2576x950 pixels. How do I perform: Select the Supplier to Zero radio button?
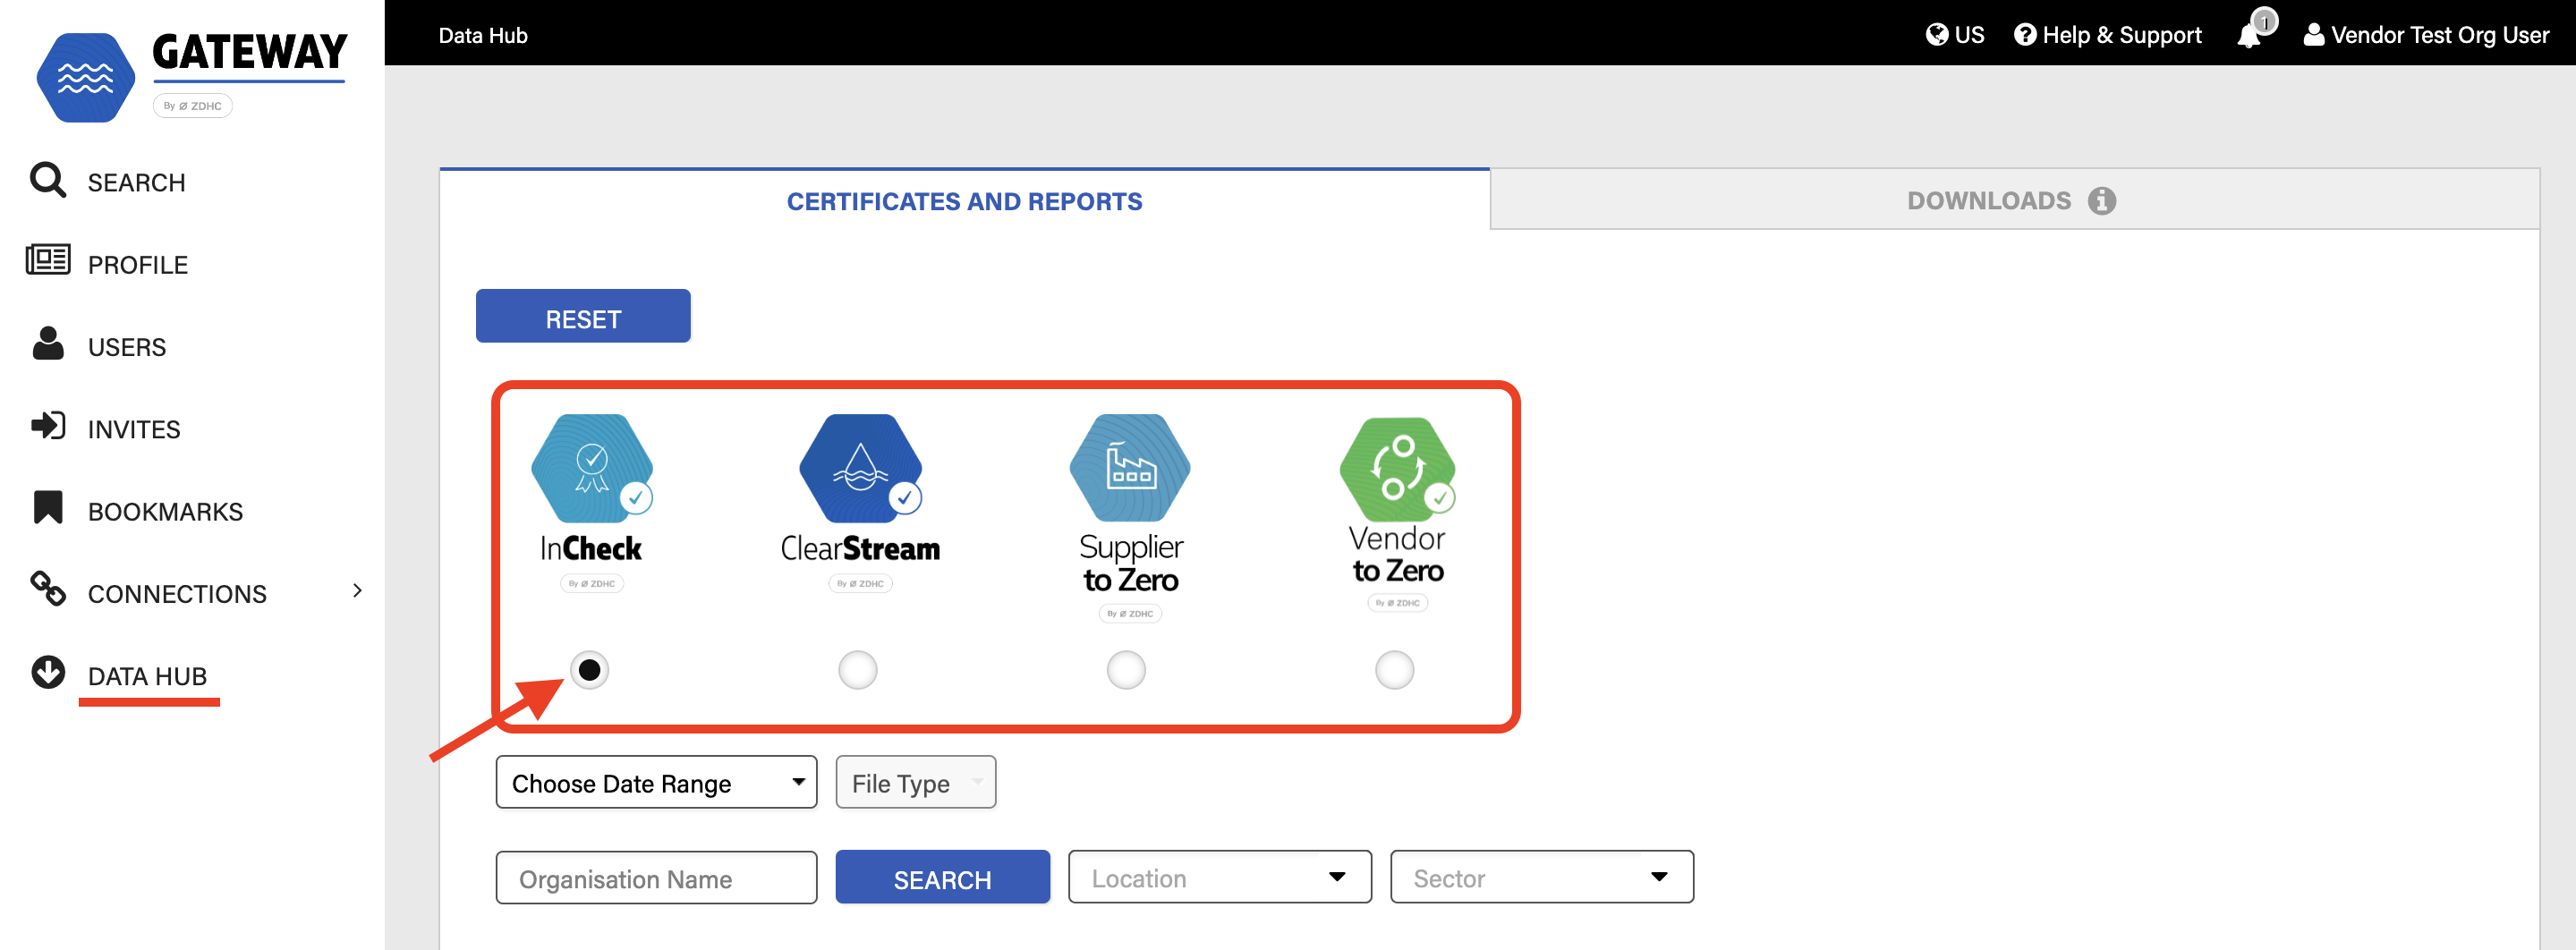coord(1126,670)
